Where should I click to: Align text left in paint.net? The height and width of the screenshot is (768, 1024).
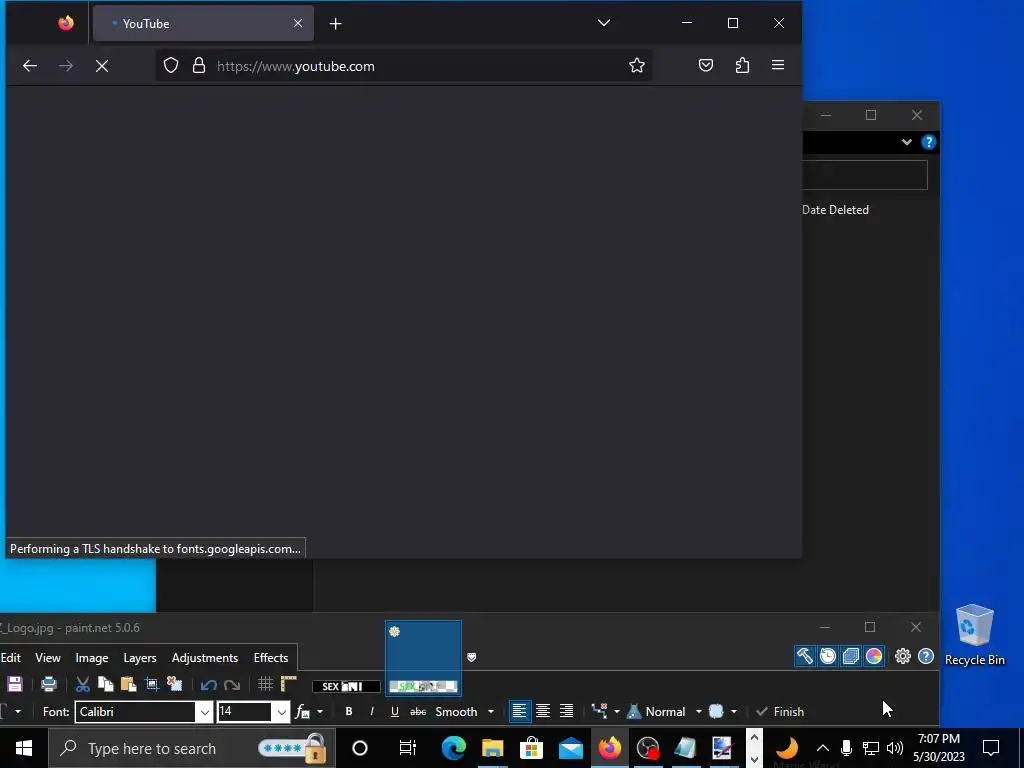click(519, 711)
